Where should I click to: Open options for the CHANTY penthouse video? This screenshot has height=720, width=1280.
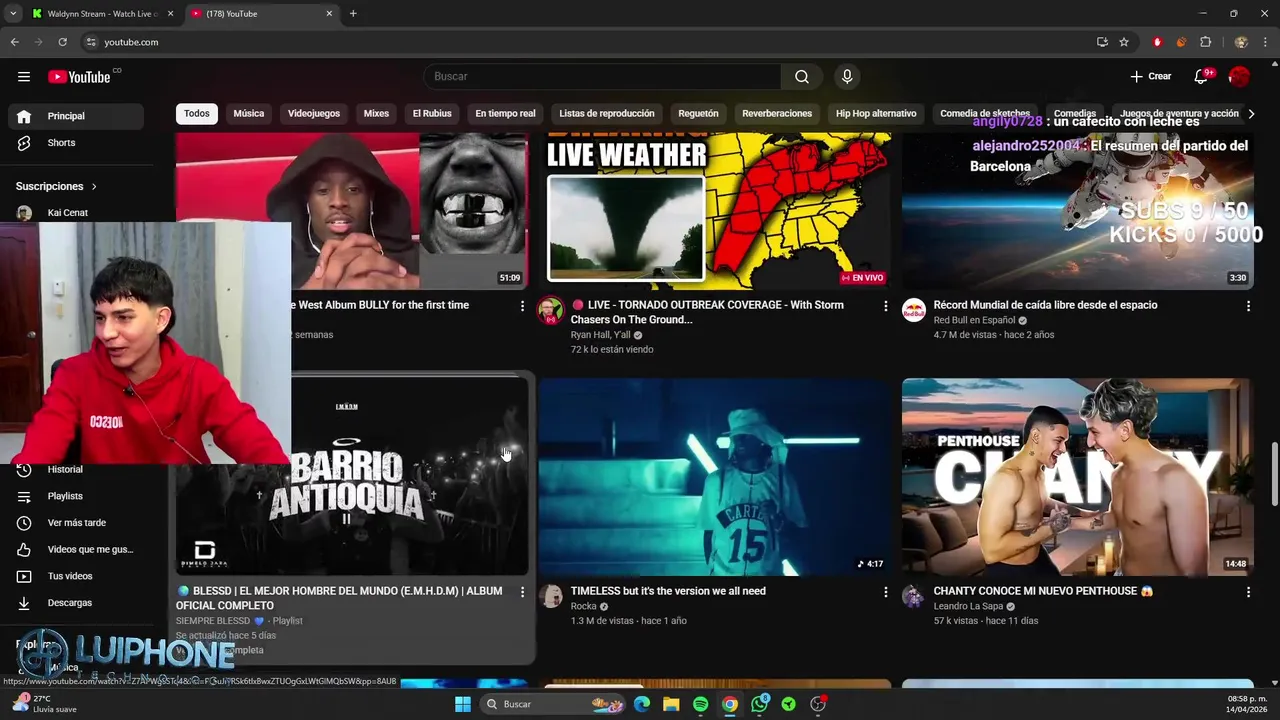click(1248, 592)
